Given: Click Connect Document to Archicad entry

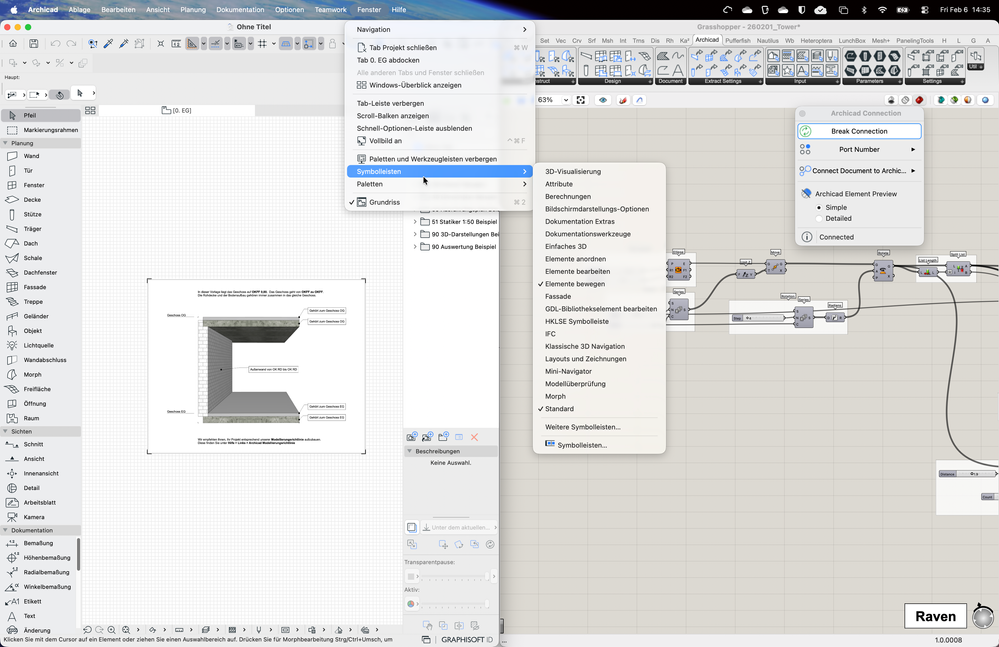Looking at the screenshot, I should click(859, 171).
